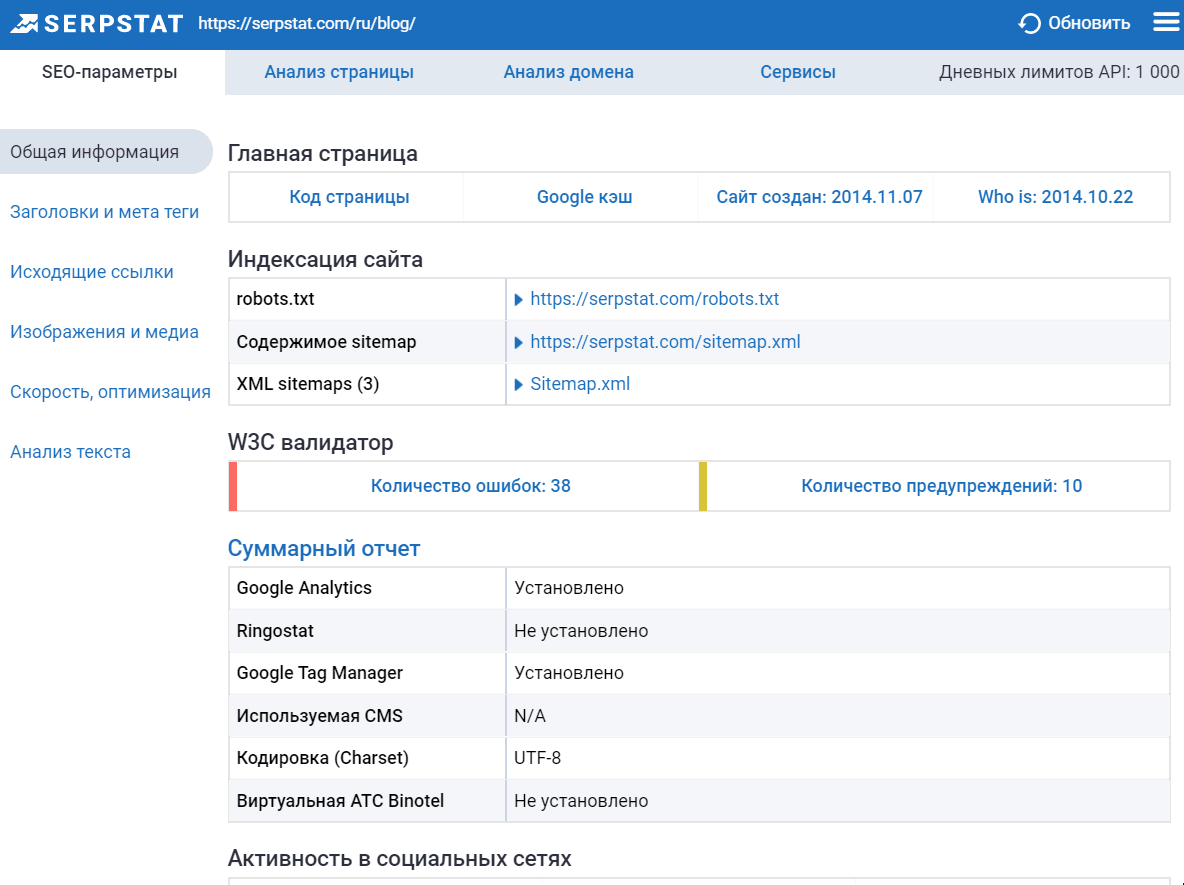The height and width of the screenshot is (885, 1184).
Task: Open the Анализ домена tab
Action: (x=569, y=72)
